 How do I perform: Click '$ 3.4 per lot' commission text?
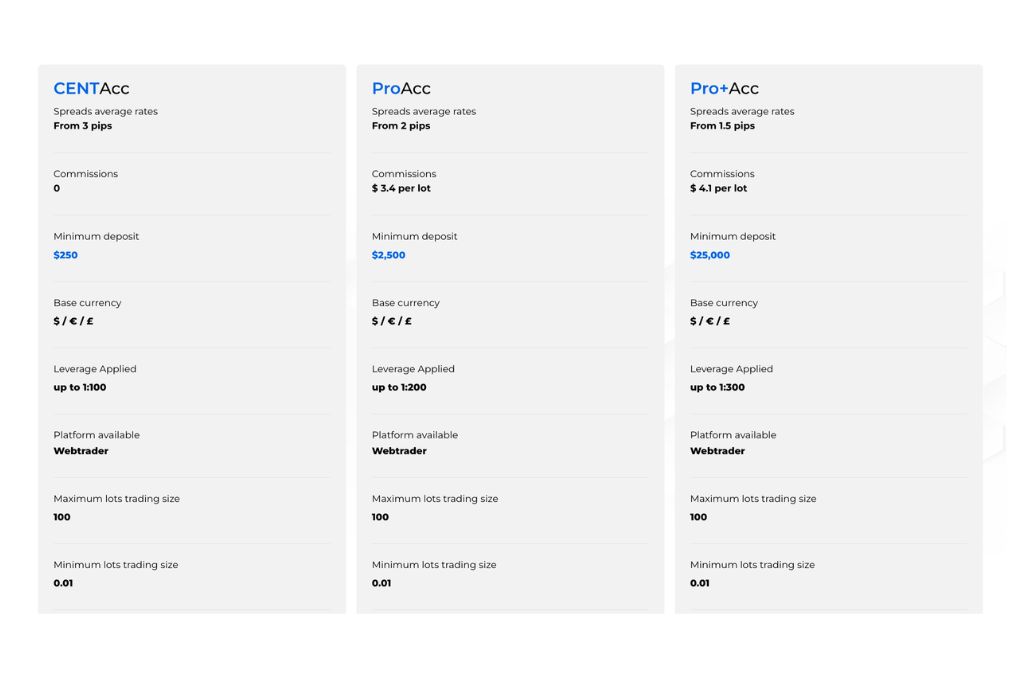click(x=401, y=189)
